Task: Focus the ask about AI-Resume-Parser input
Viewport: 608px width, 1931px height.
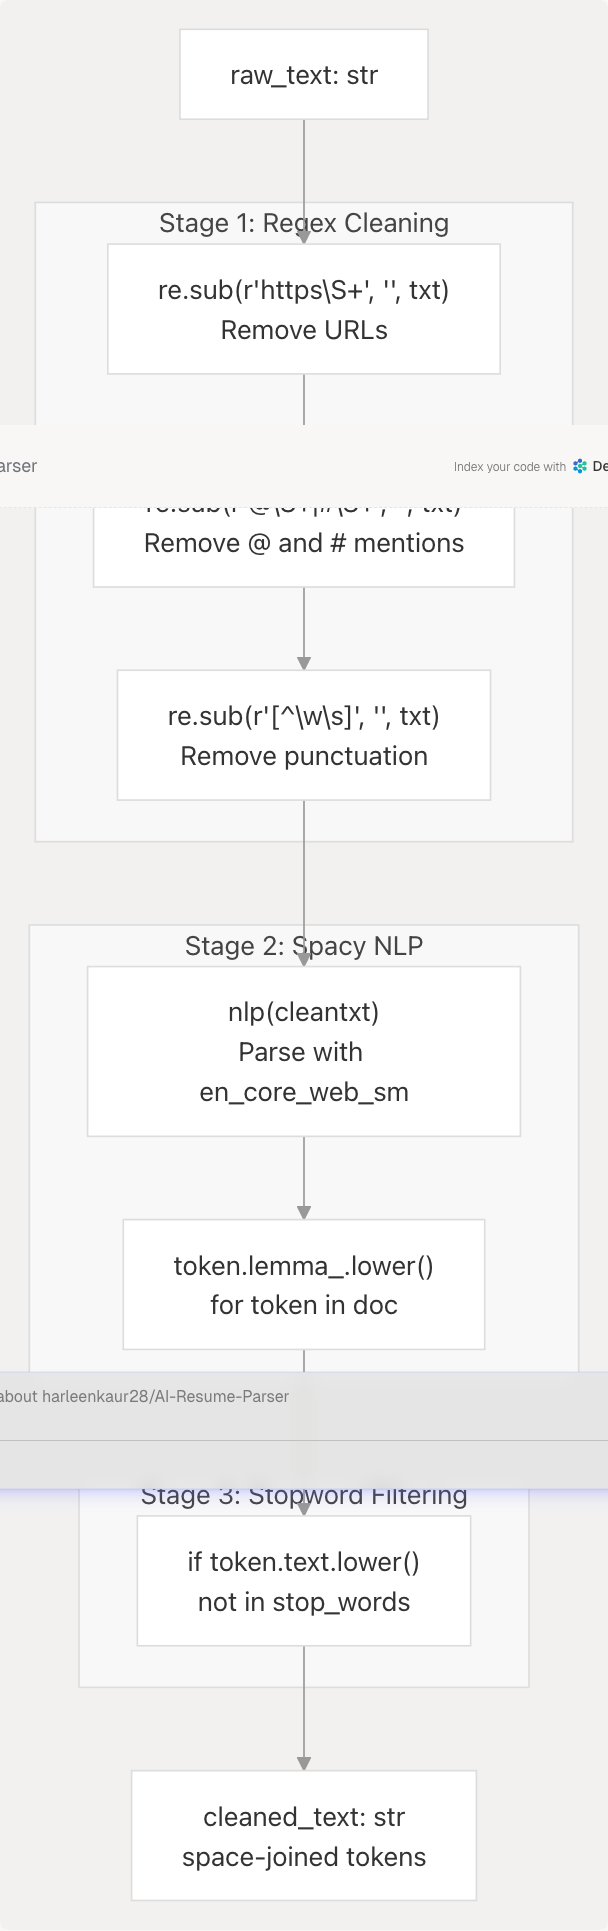Action: (x=144, y=1396)
